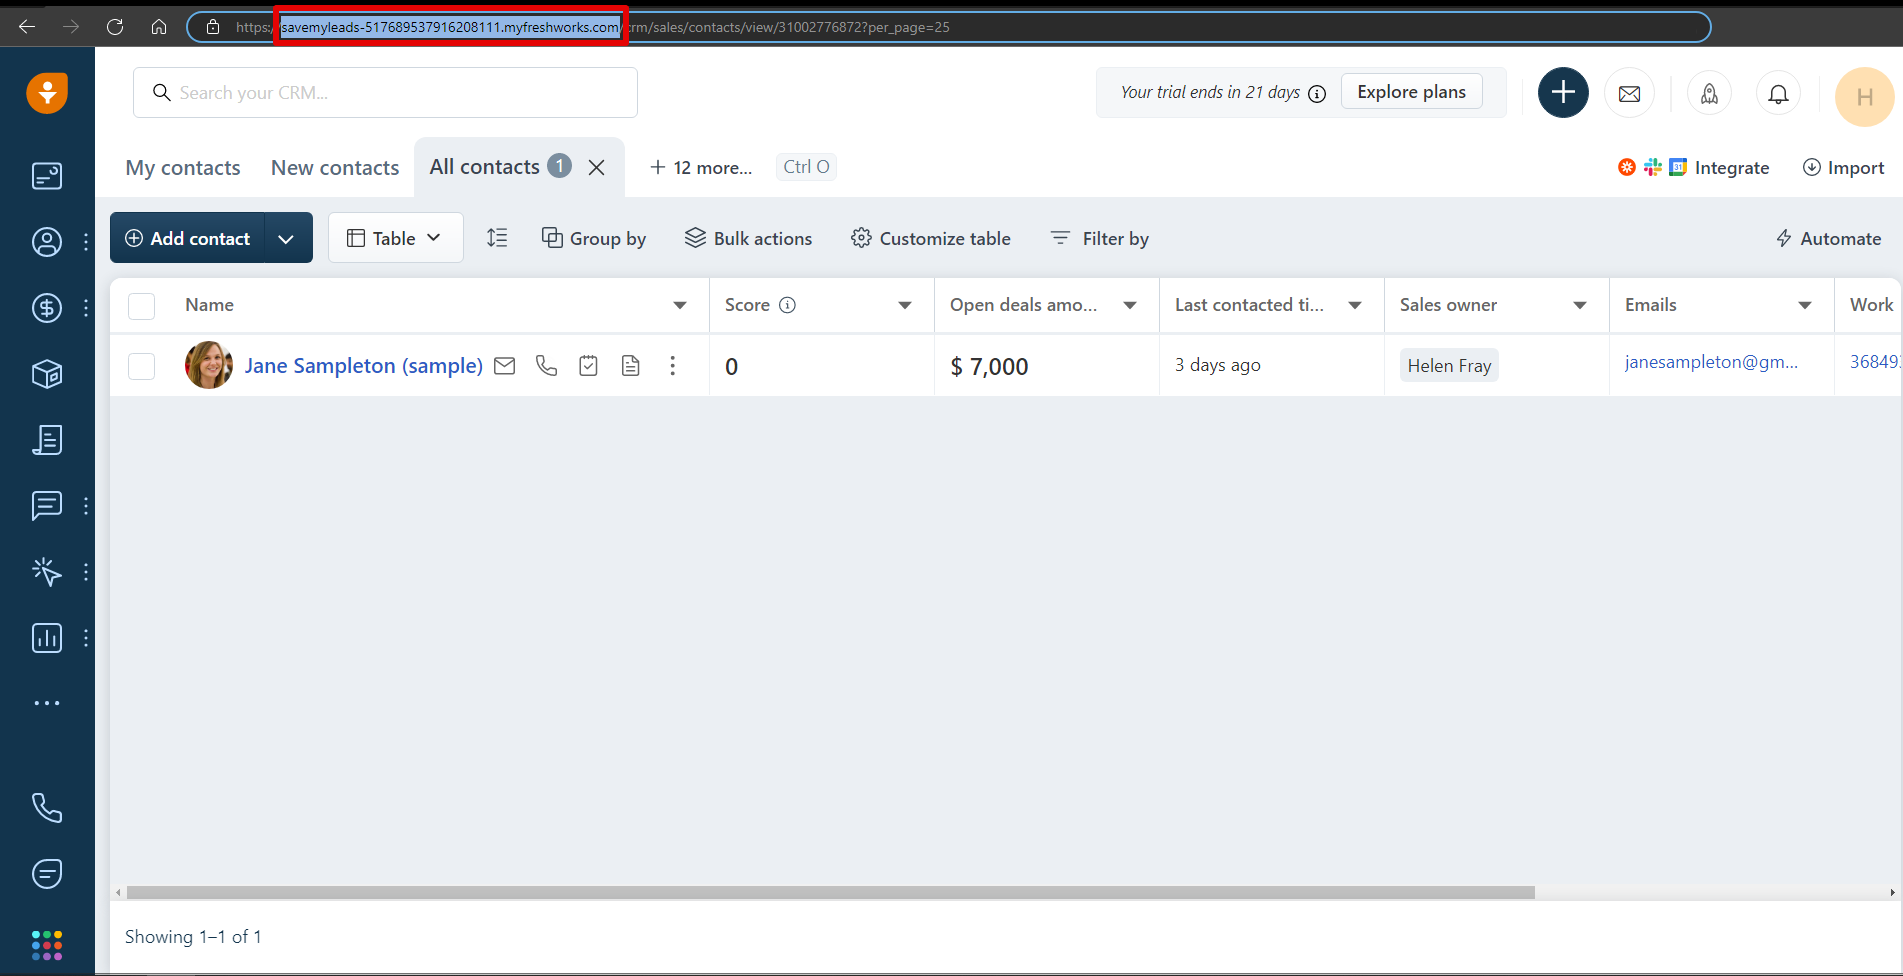Open the Table view dropdown
Viewport: 1903px width, 976px height.
396,238
